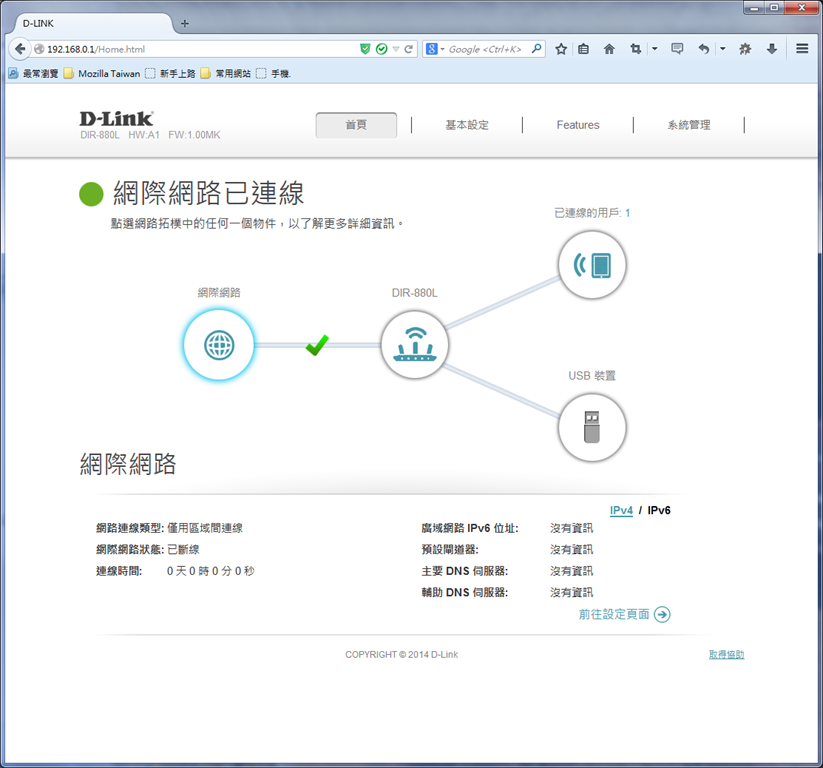Expand the undo button dropdown arrow
Image resolution: width=823 pixels, height=768 pixels.
pyautogui.click(x=723, y=49)
